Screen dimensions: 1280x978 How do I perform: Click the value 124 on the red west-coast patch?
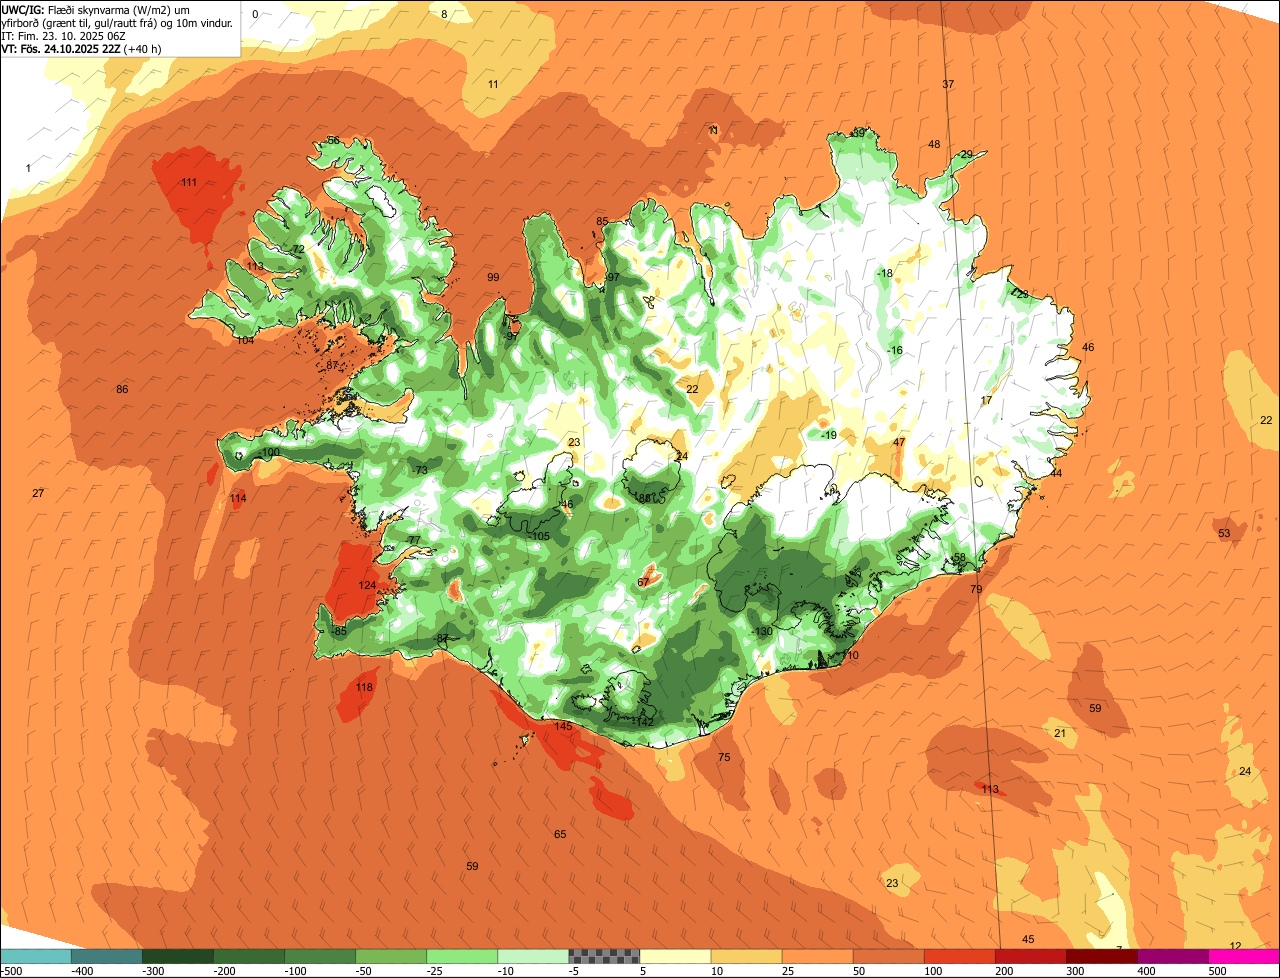pyautogui.click(x=367, y=585)
